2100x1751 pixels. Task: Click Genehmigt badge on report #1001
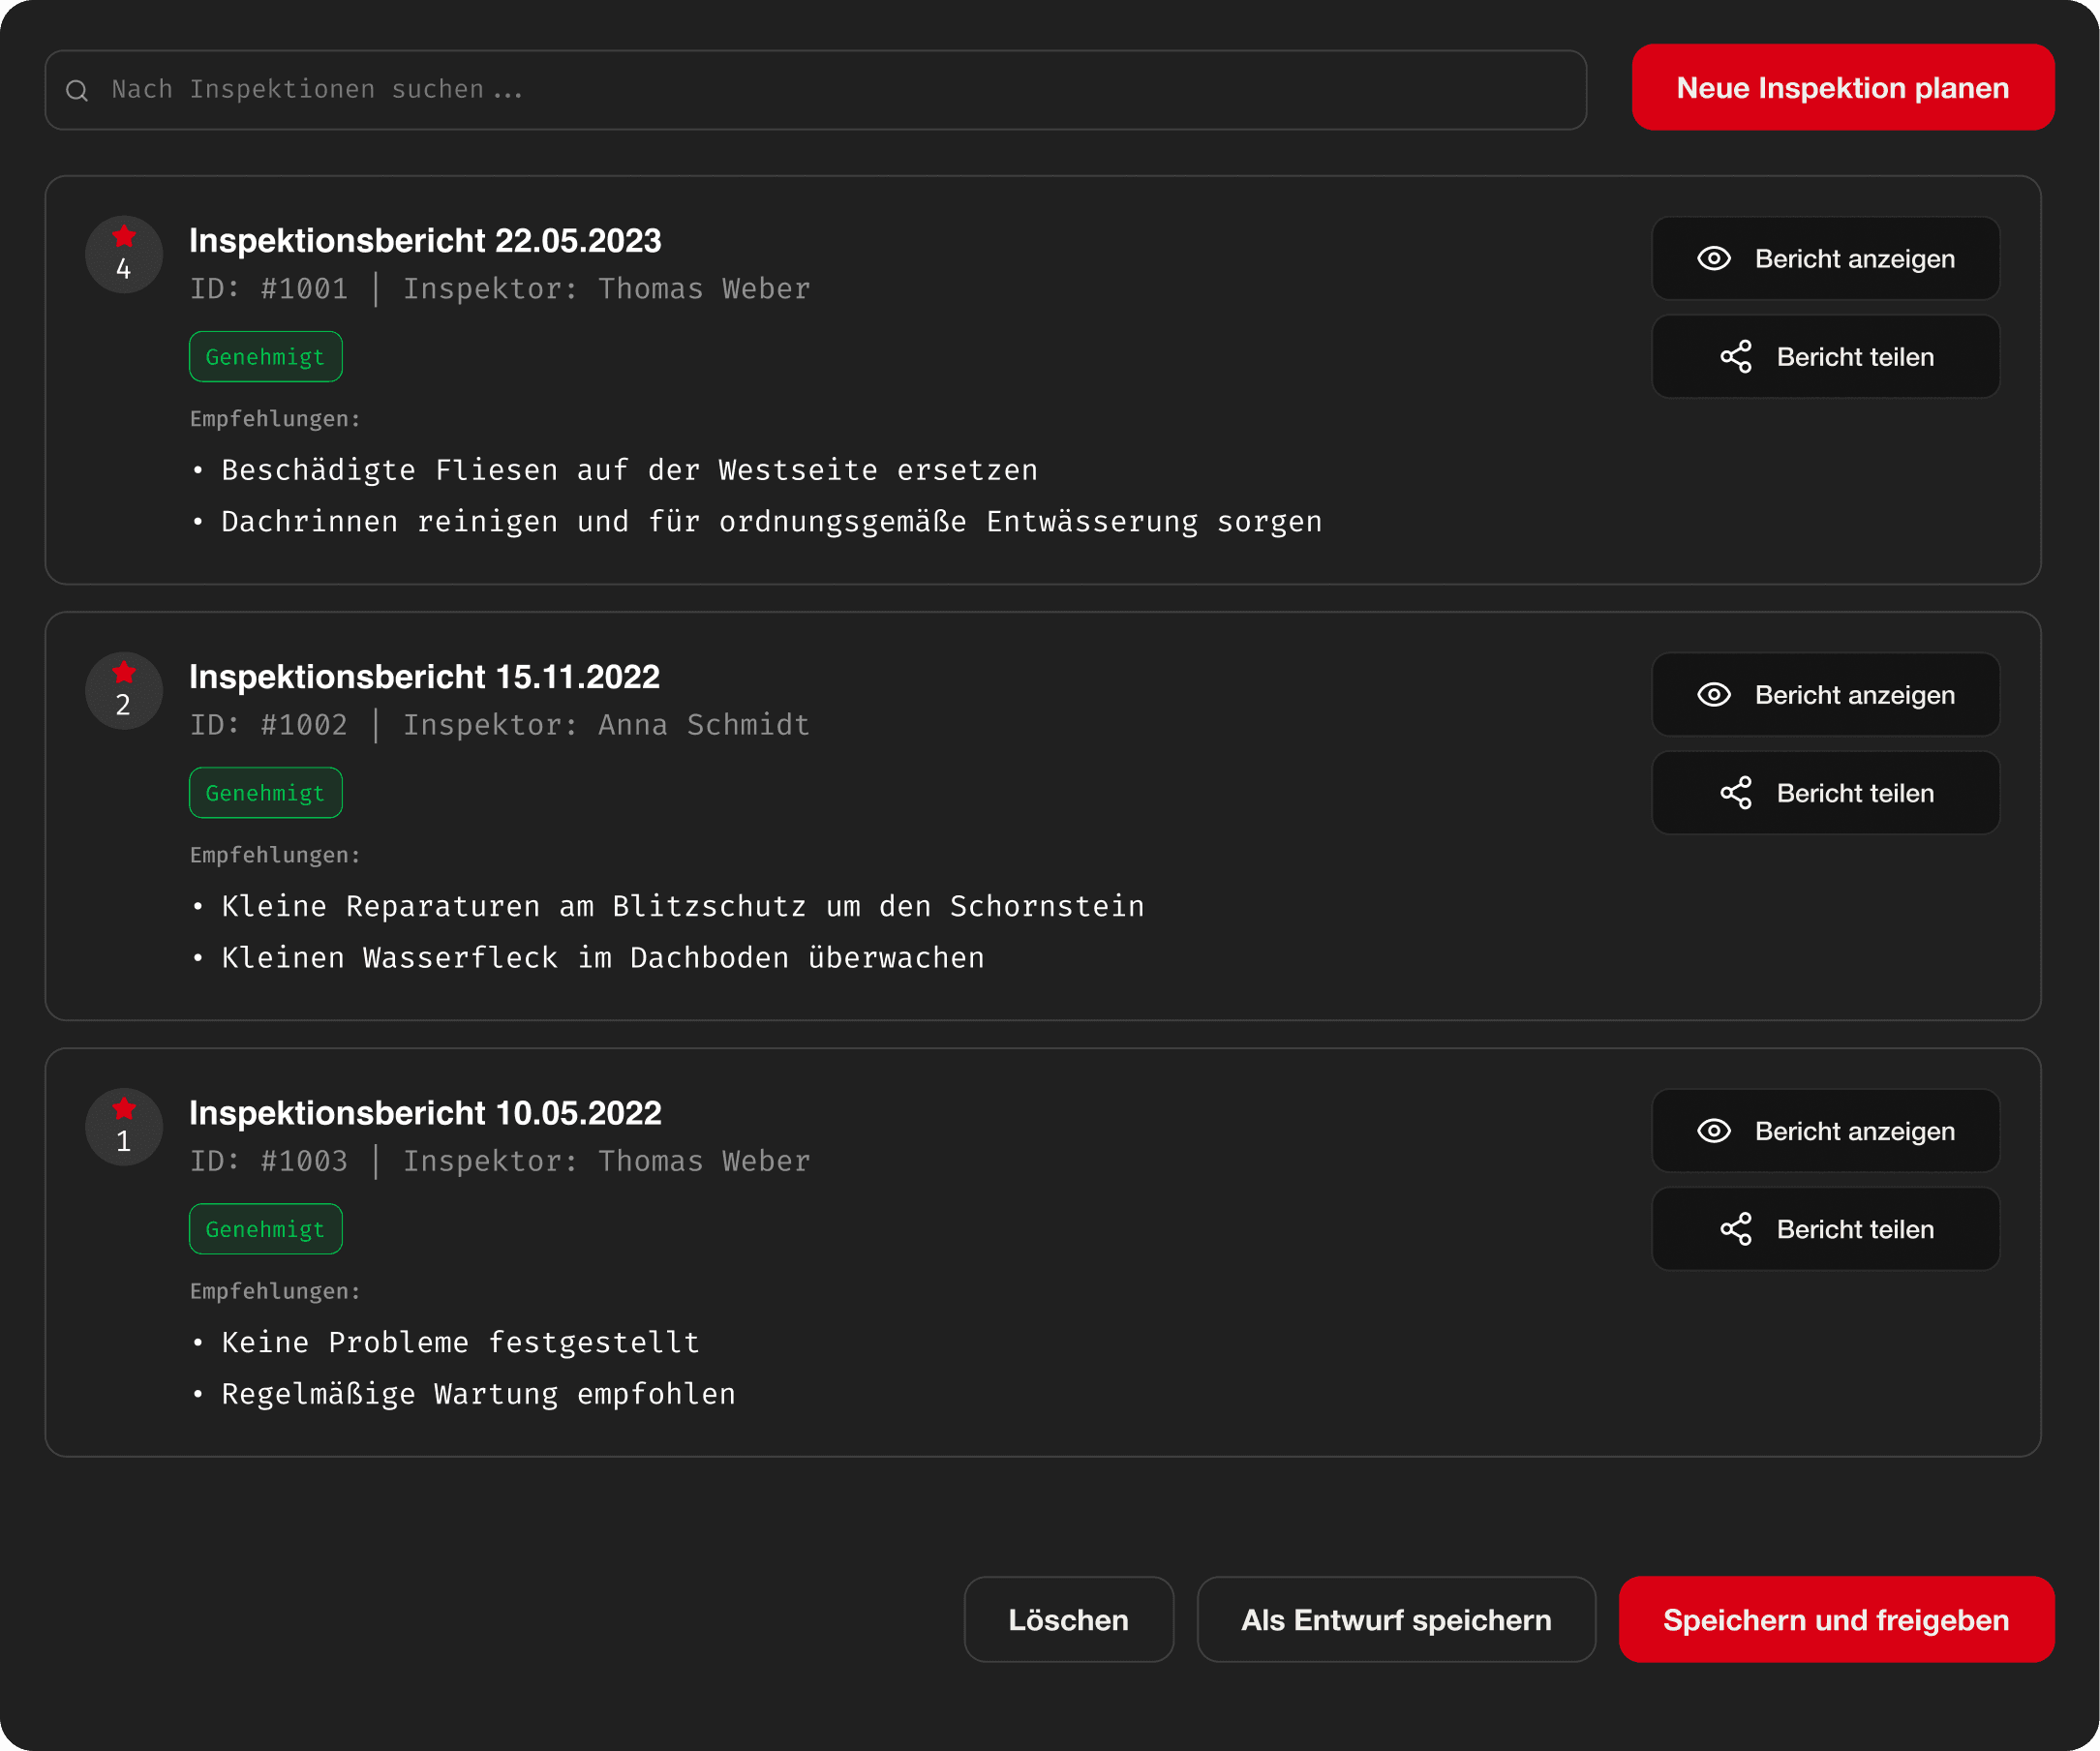tap(265, 357)
